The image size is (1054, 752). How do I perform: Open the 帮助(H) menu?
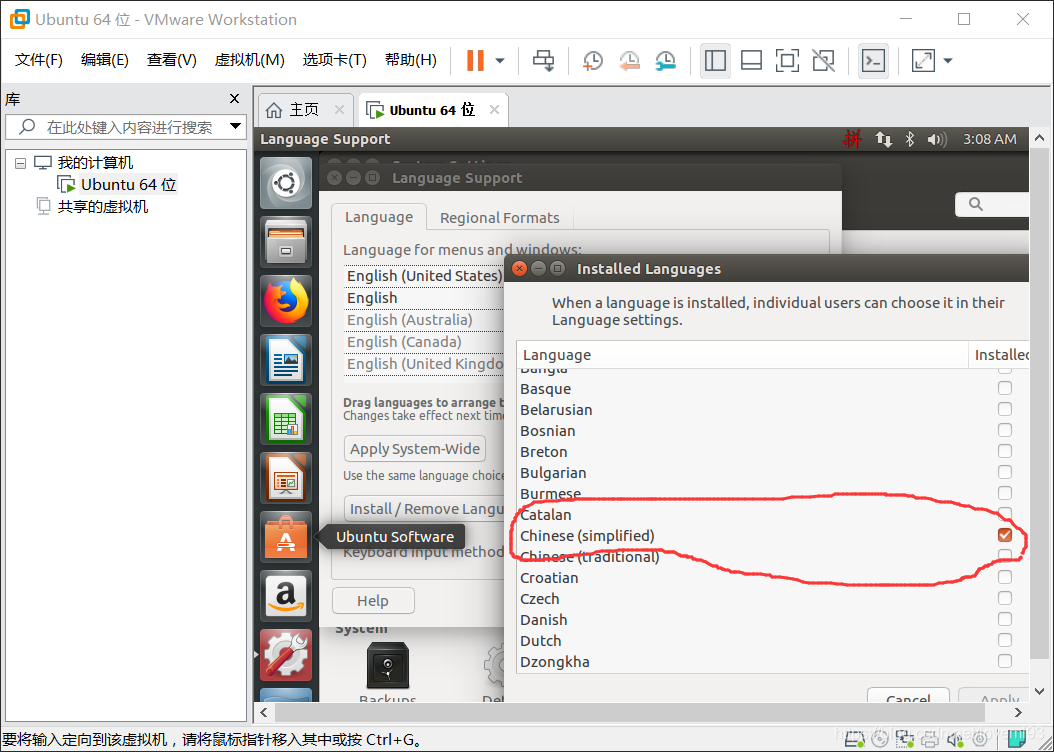click(x=411, y=60)
